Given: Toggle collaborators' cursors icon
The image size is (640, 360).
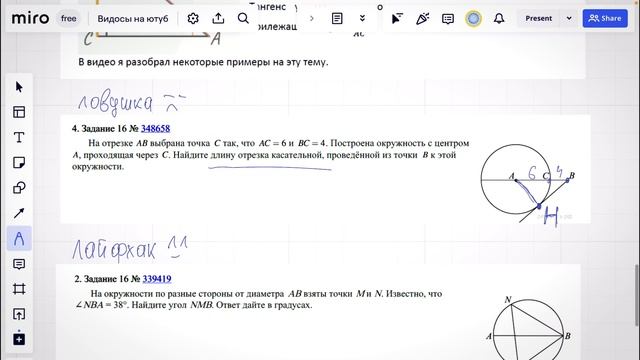Looking at the screenshot, I should [397, 18].
